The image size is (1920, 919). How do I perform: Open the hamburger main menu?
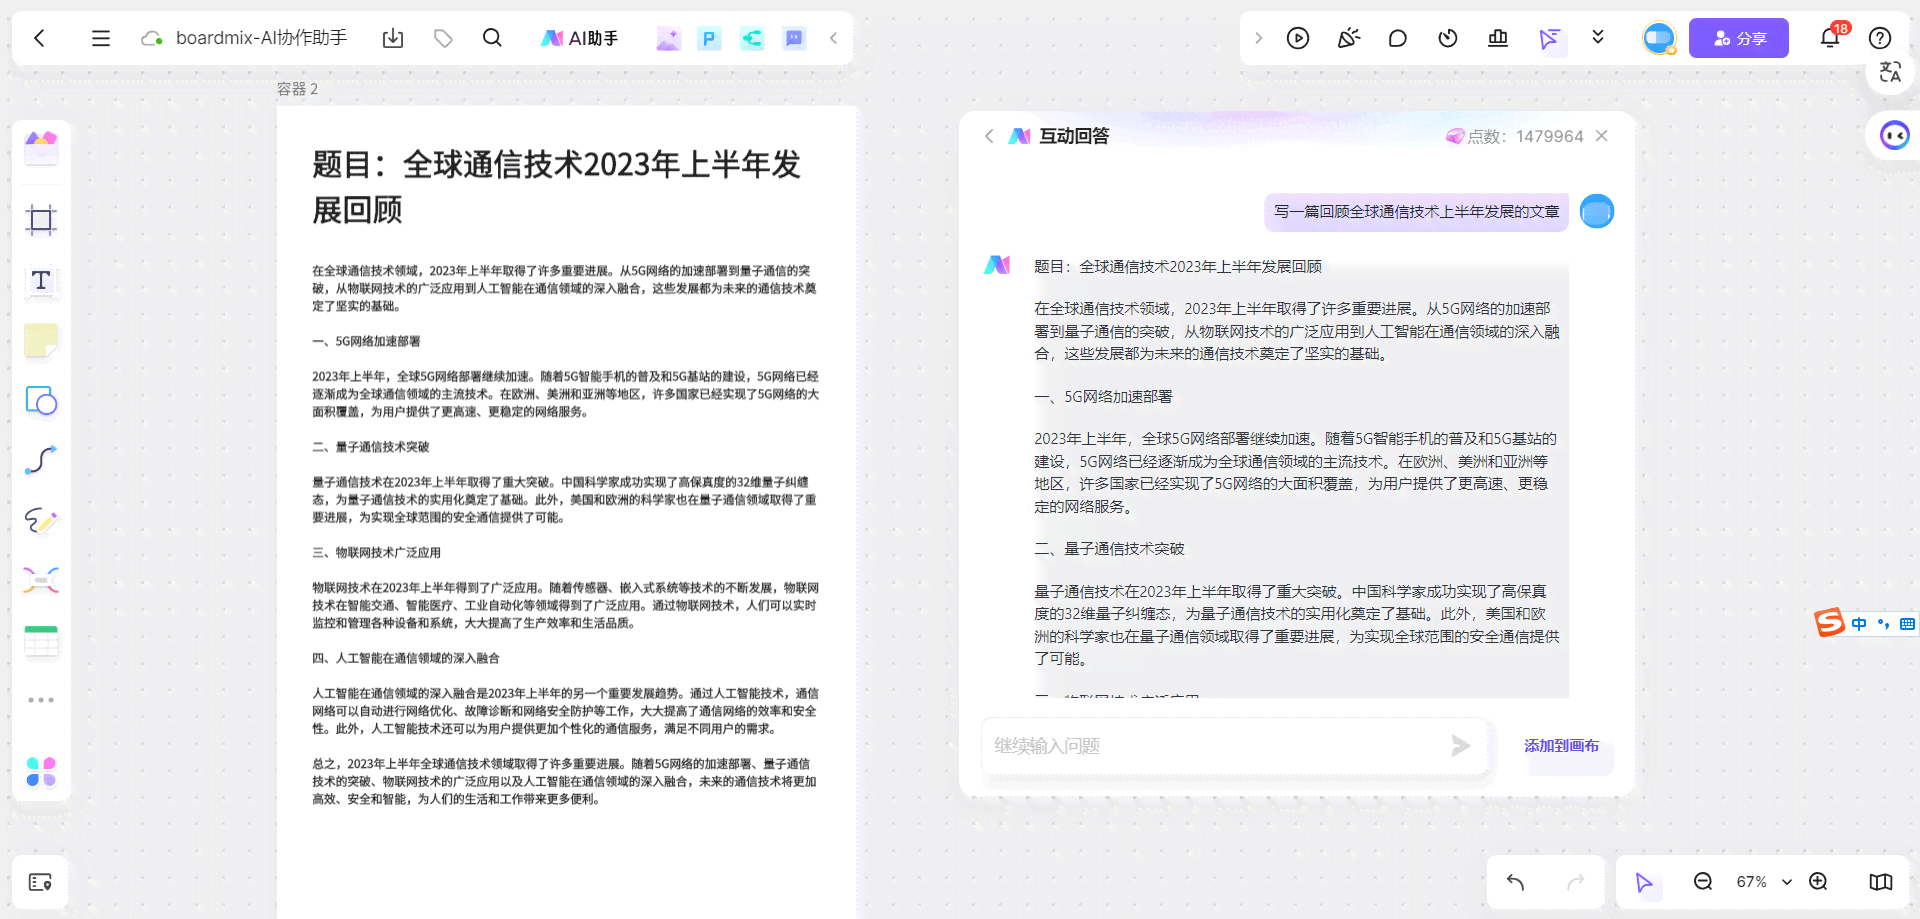click(x=100, y=38)
